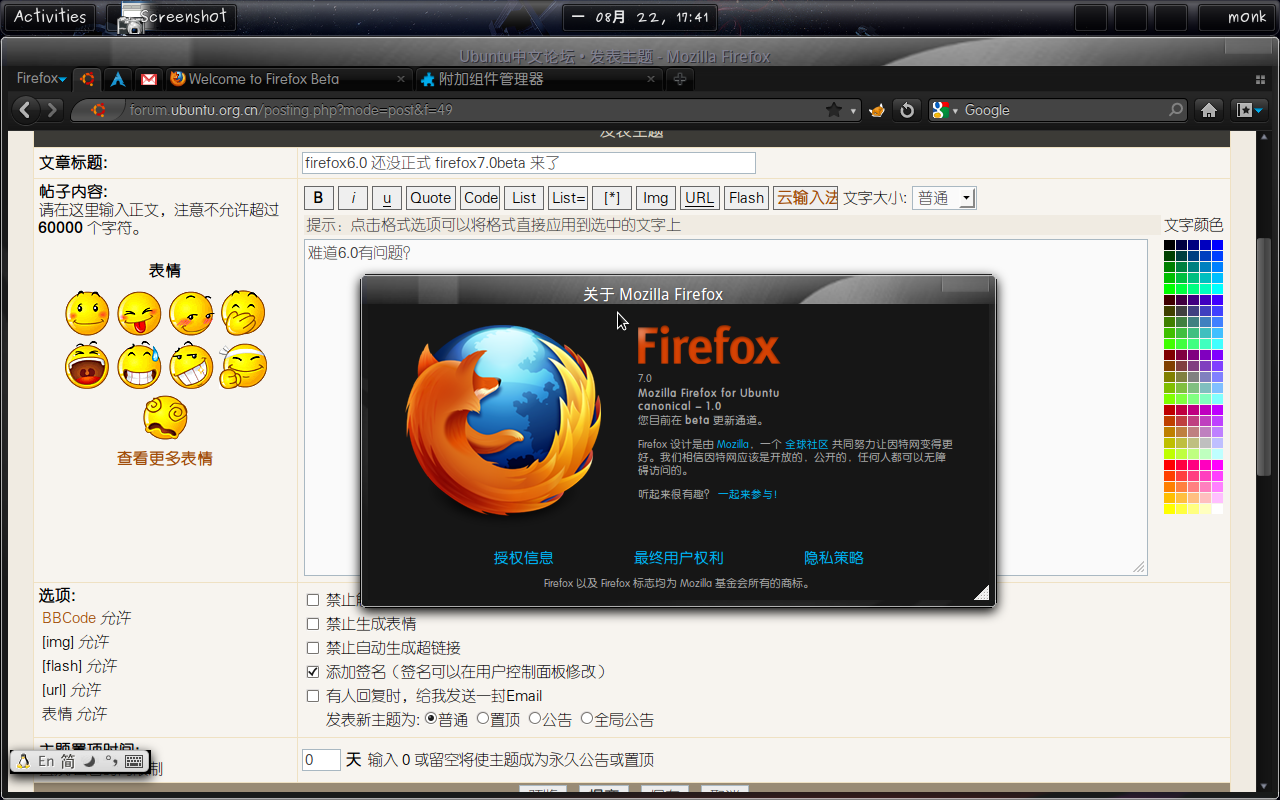
Task: Insert the wide open-mouth laughing emoticon
Action: tap(87, 365)
